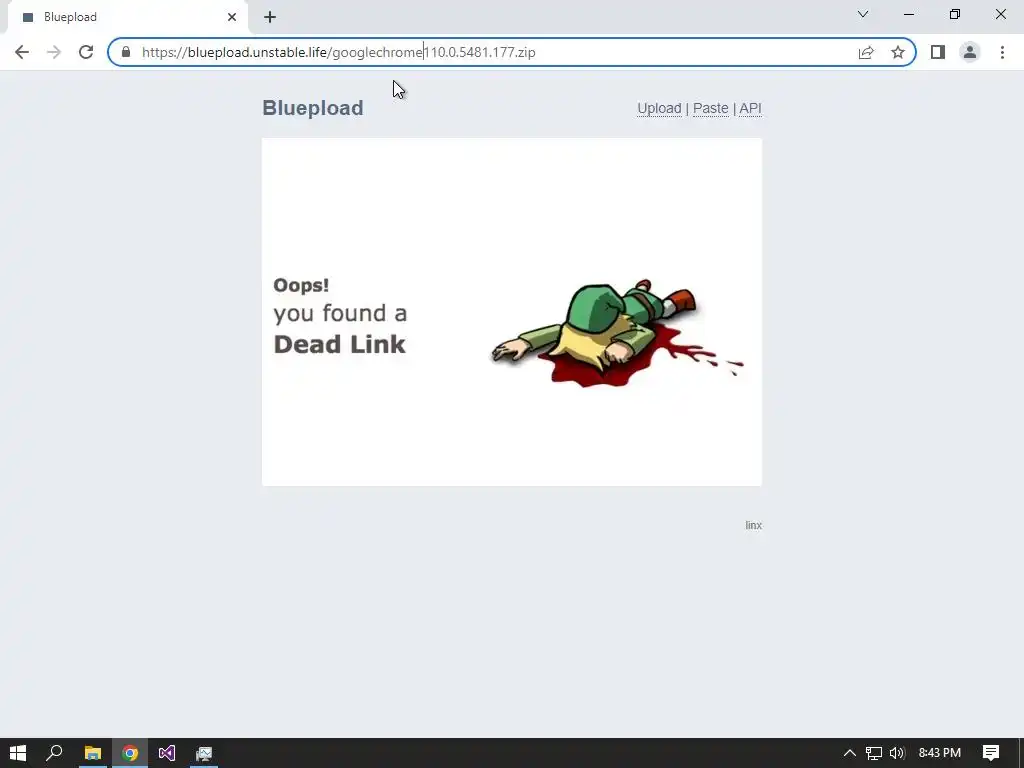The height and width of the screenshot is (768, 1024).
Task: Click the dead Link cartoon image
Action: click(x=617, y=333)
